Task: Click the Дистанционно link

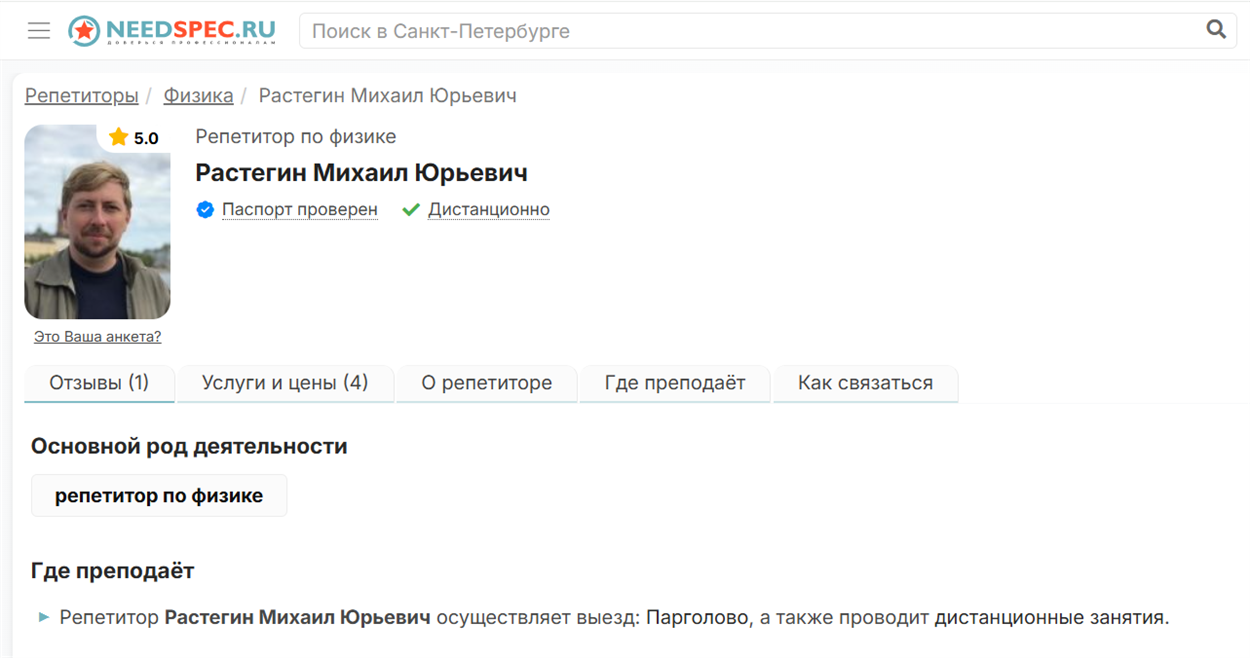Action: 489,210
